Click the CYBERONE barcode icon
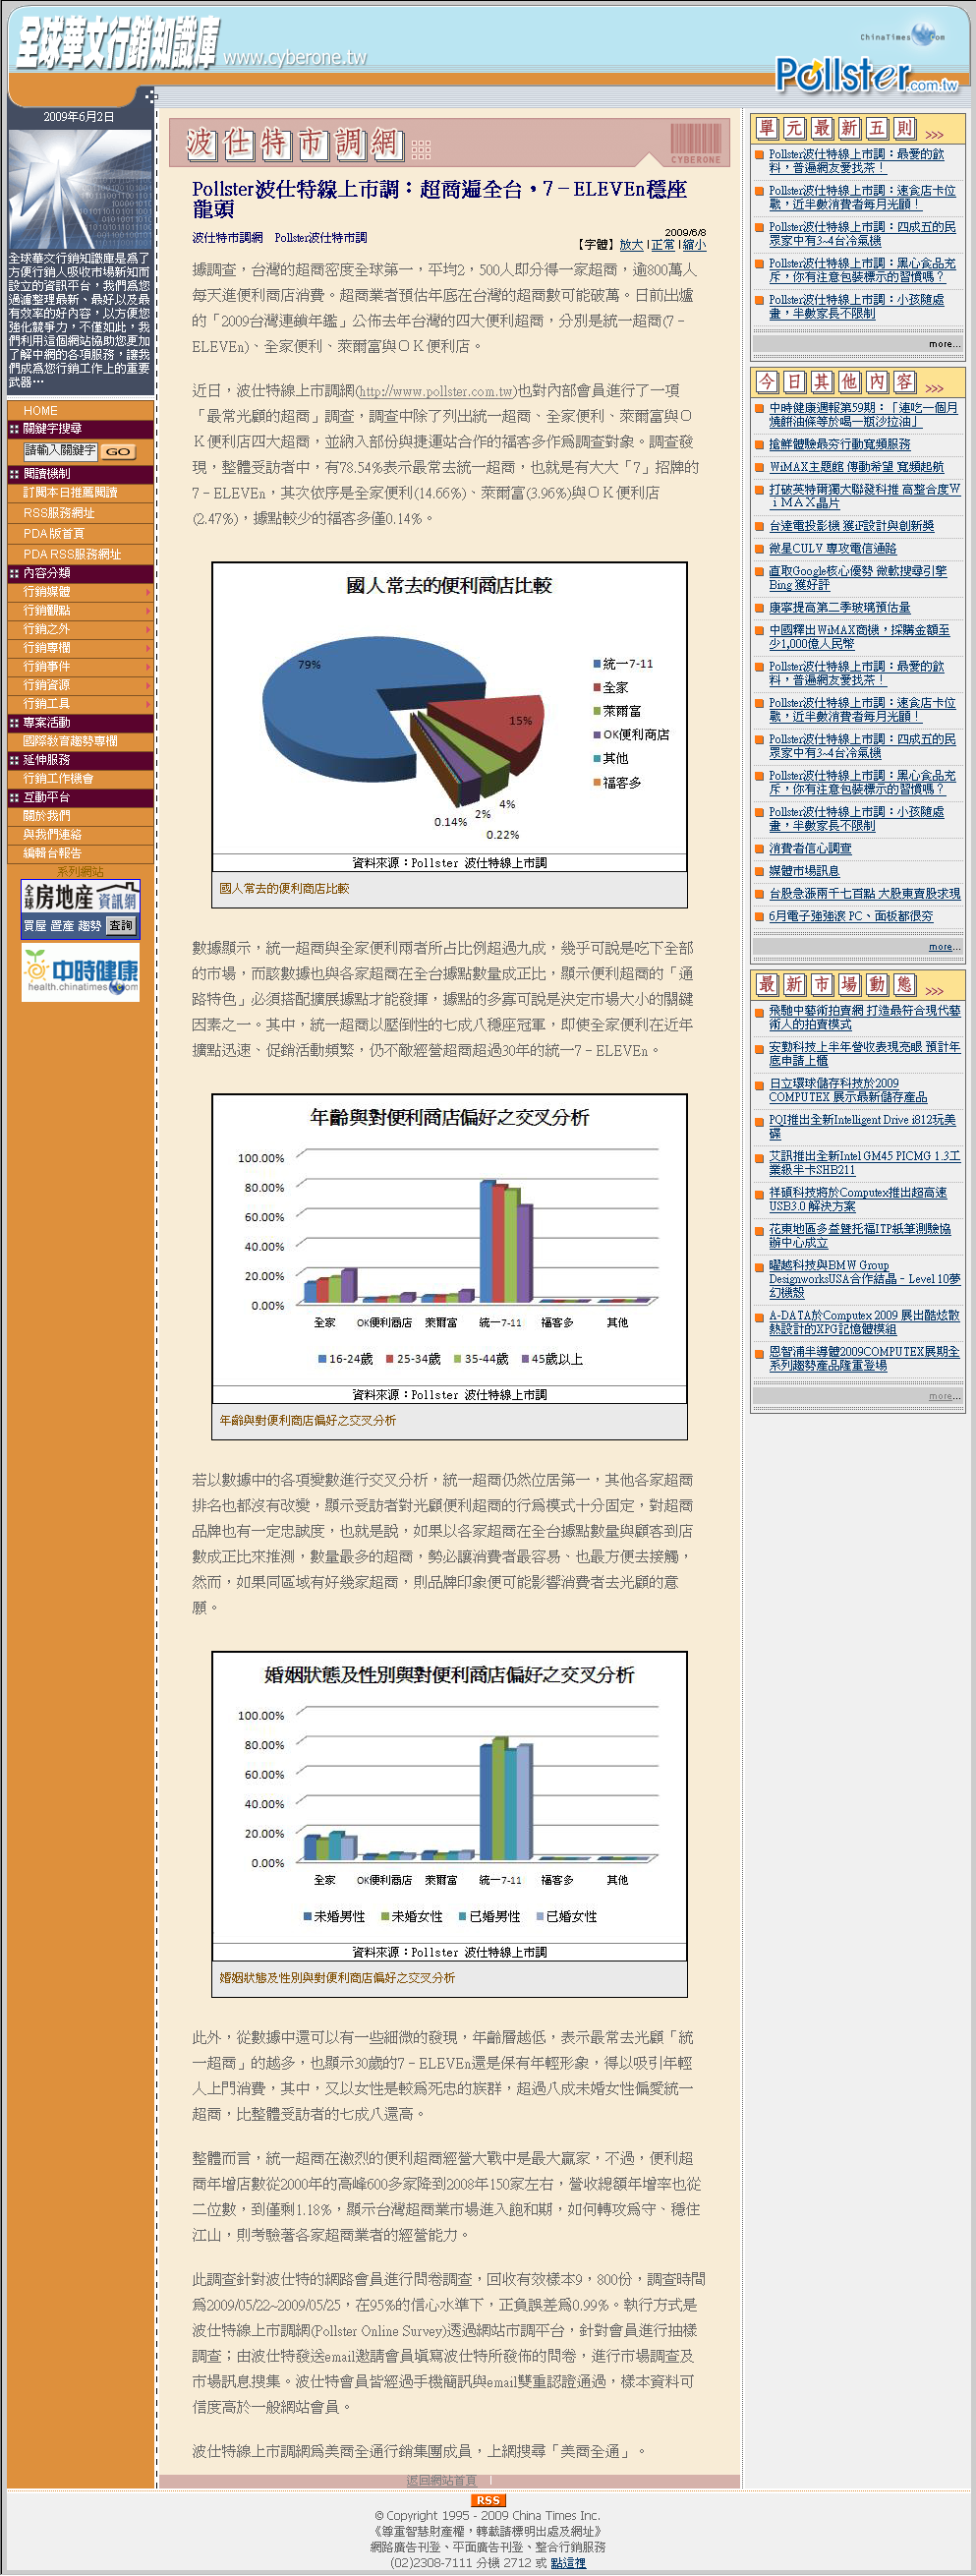The height and width of the screenshot is (2576, 976). [x=695, y=143]
